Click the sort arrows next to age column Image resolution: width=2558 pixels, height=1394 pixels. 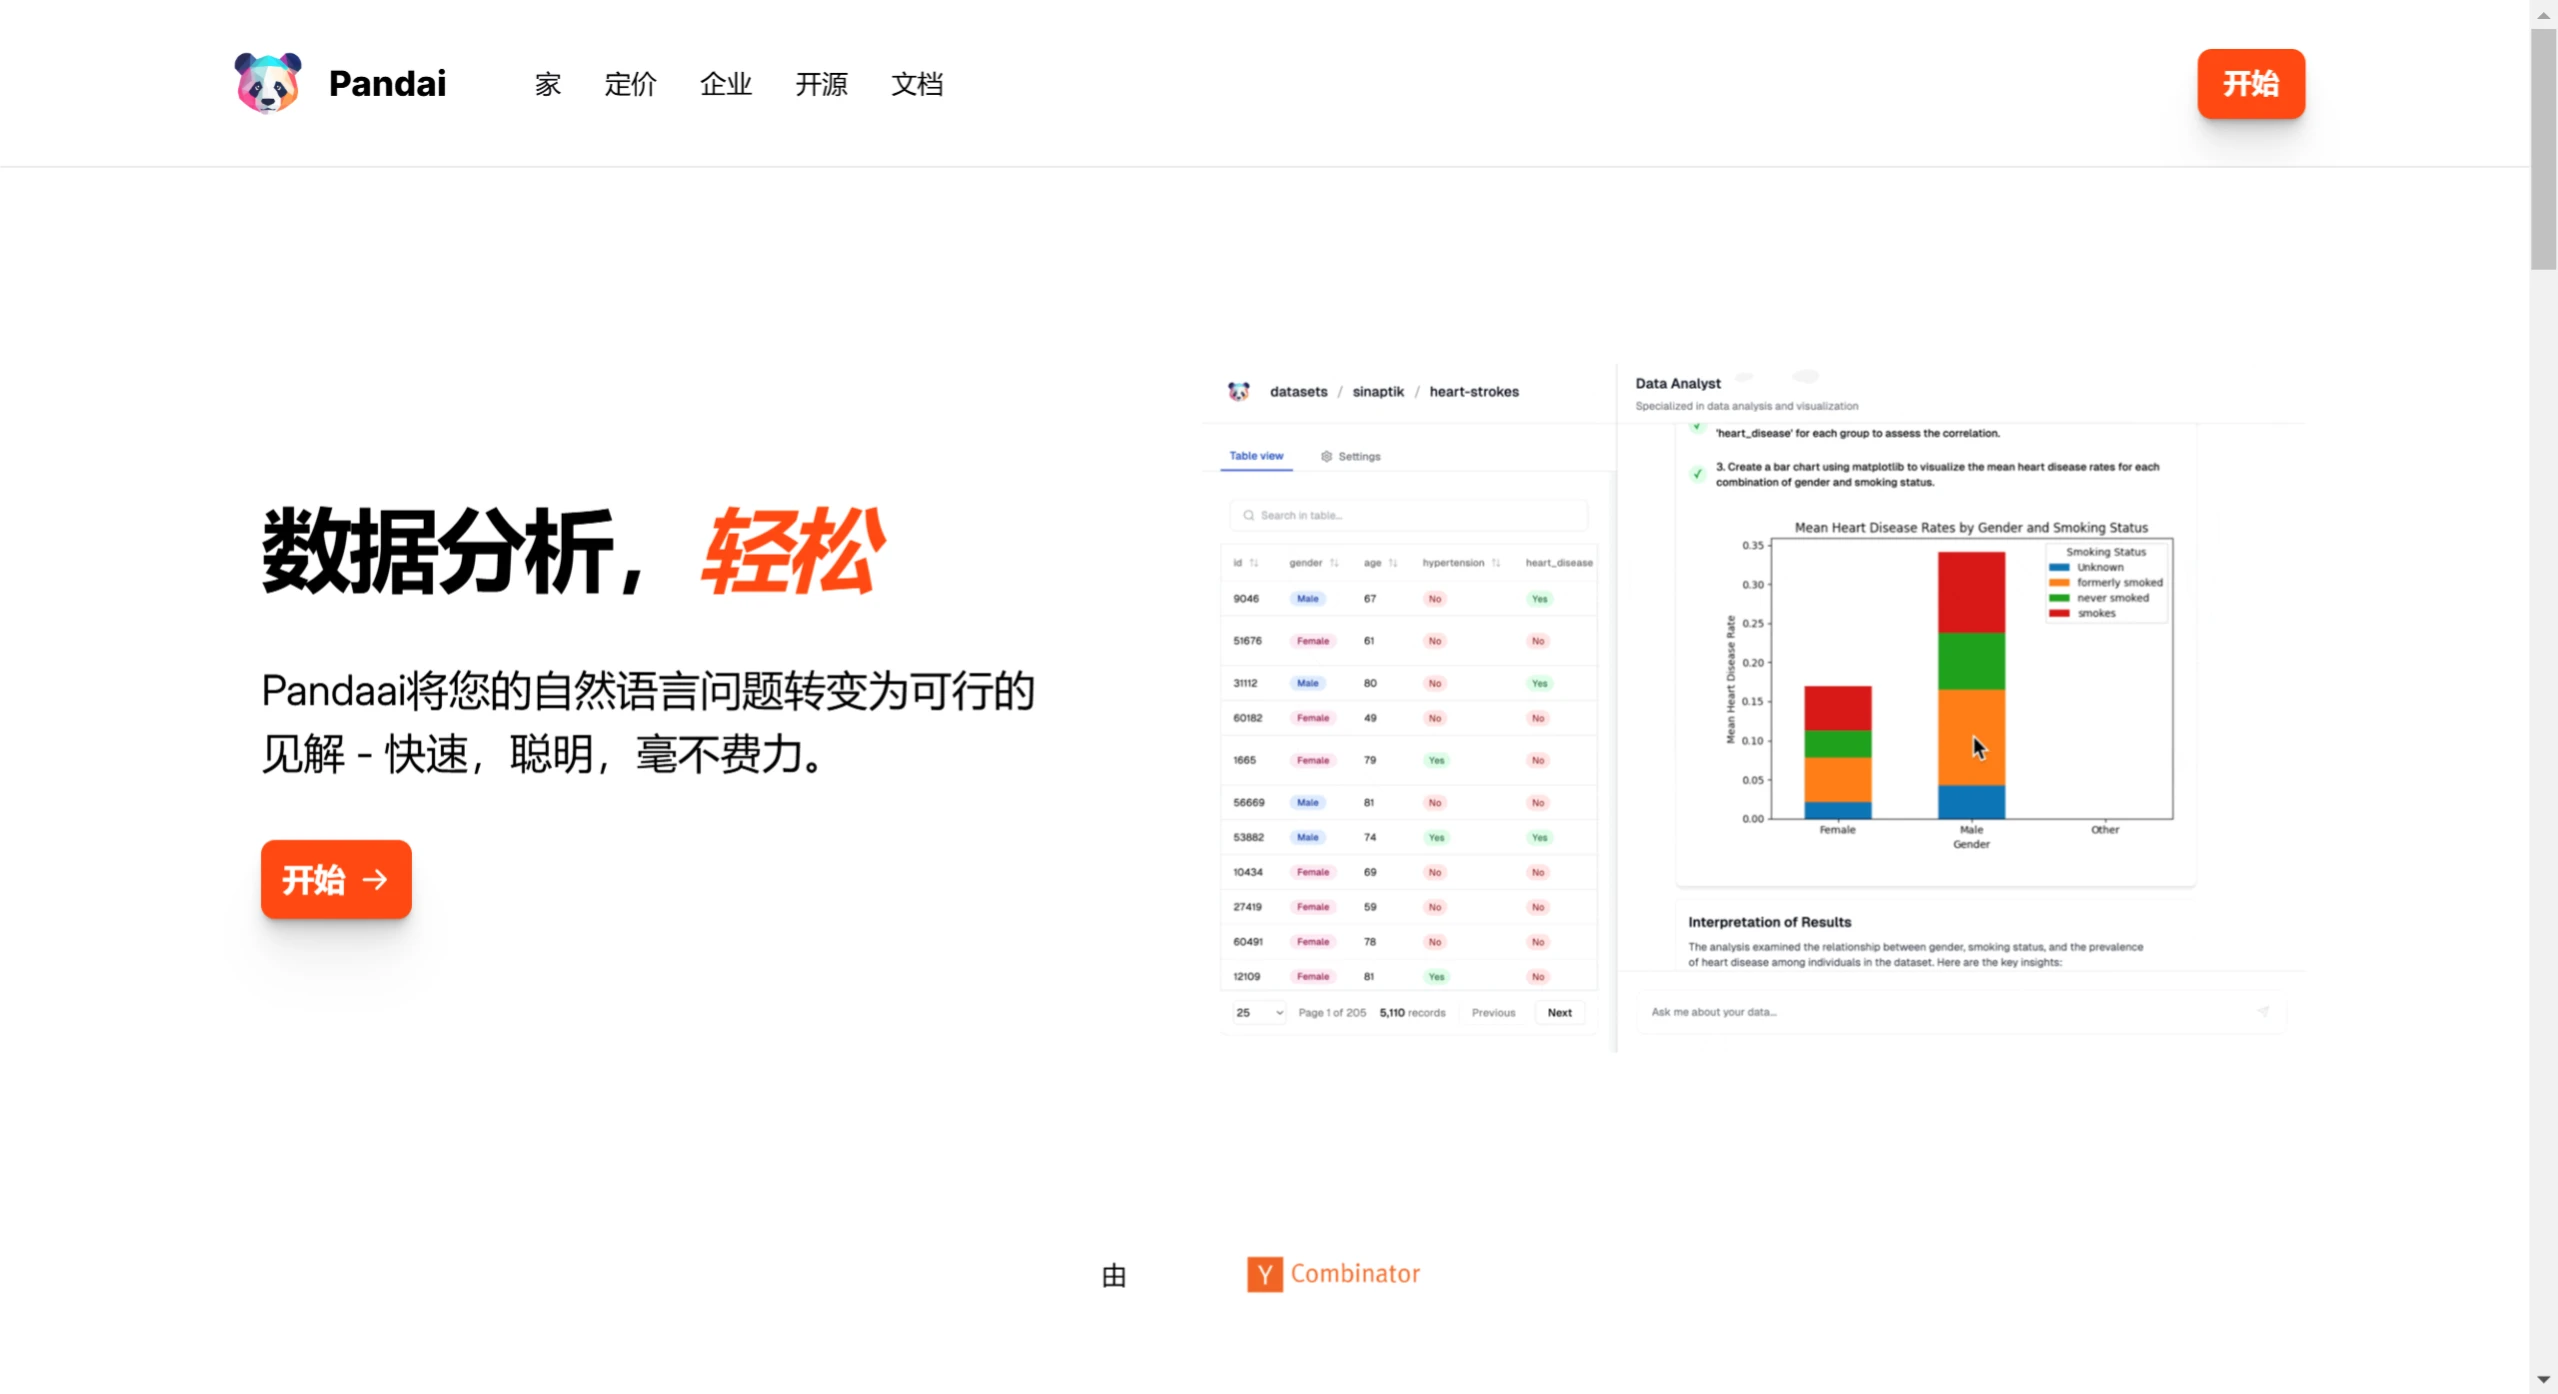(x=1393, y=563)
